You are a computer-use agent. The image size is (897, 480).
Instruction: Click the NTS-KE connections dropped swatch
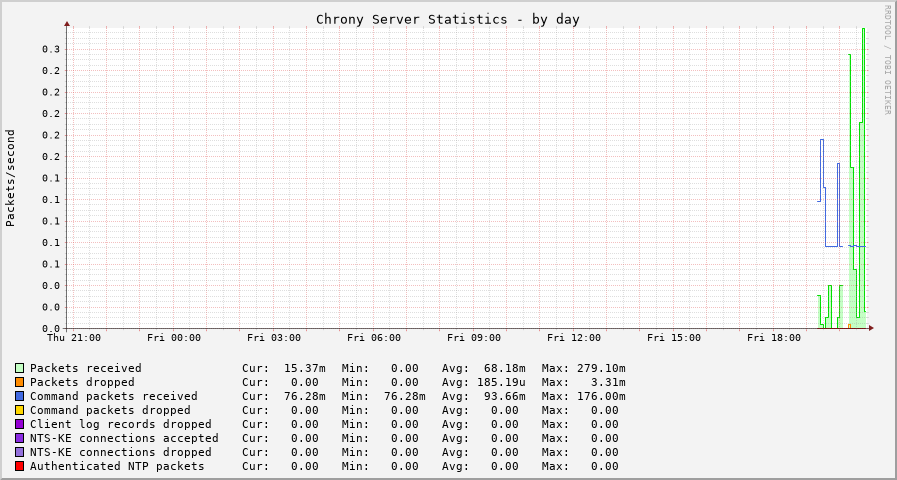(x=19, y=452)
